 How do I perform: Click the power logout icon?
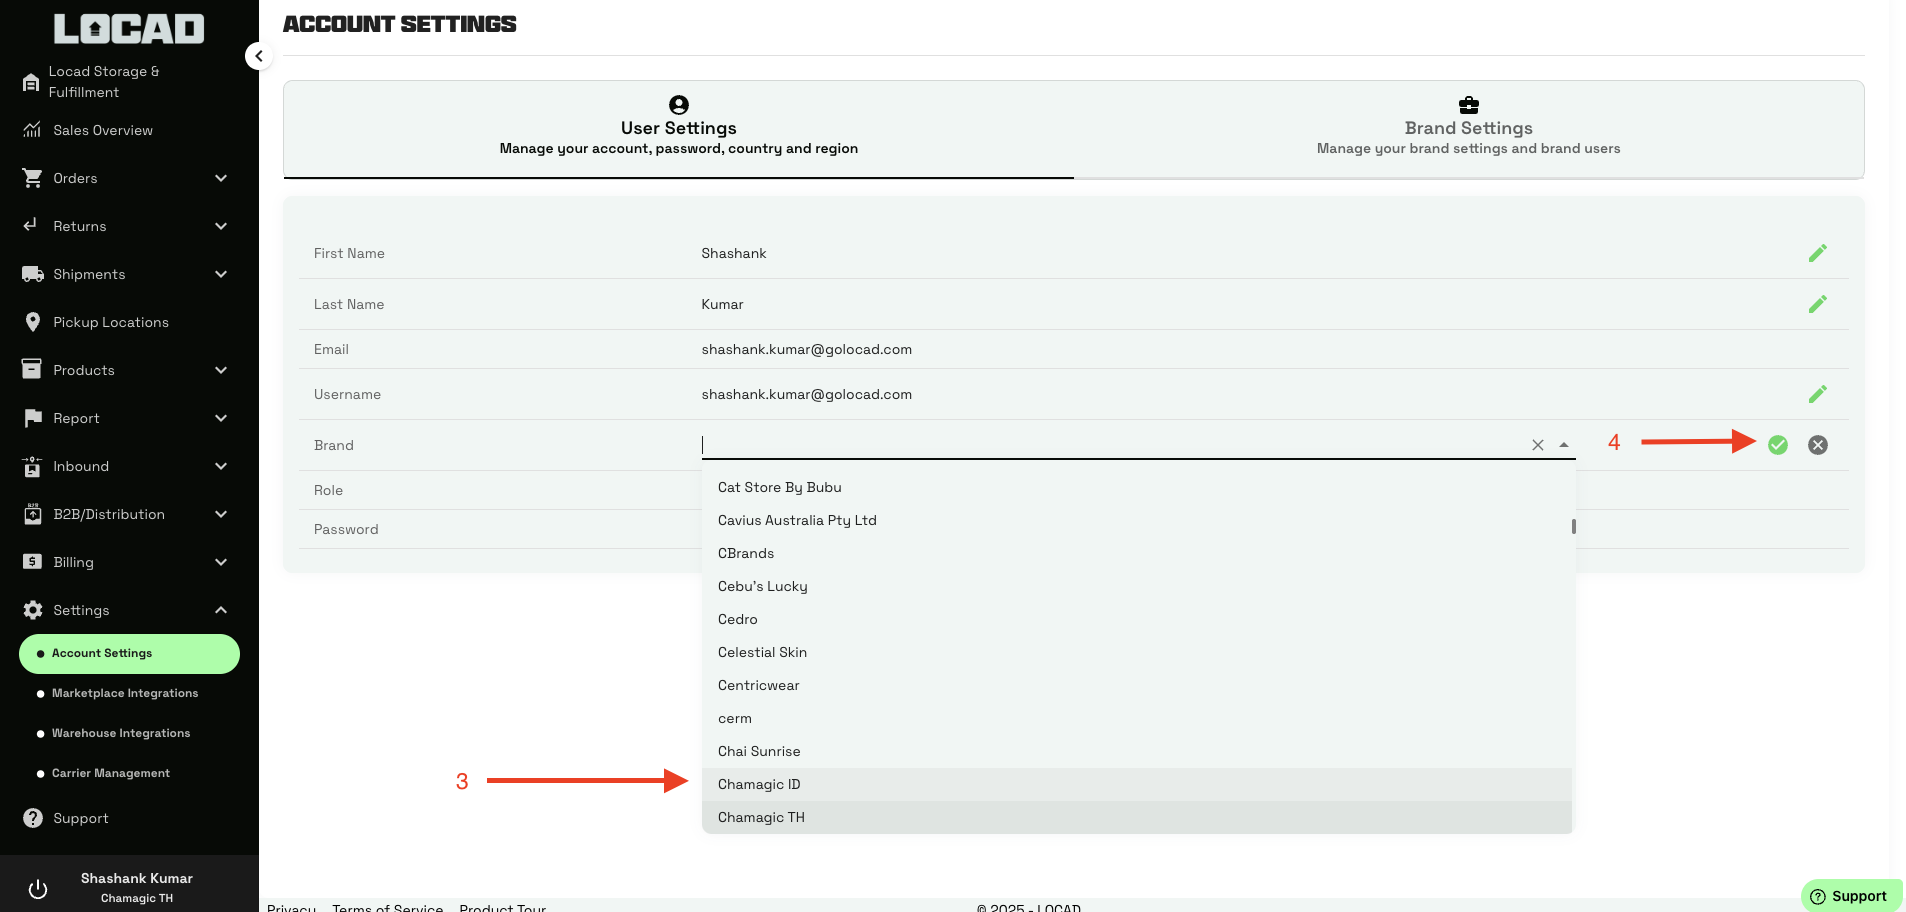(x=38, y=888)
